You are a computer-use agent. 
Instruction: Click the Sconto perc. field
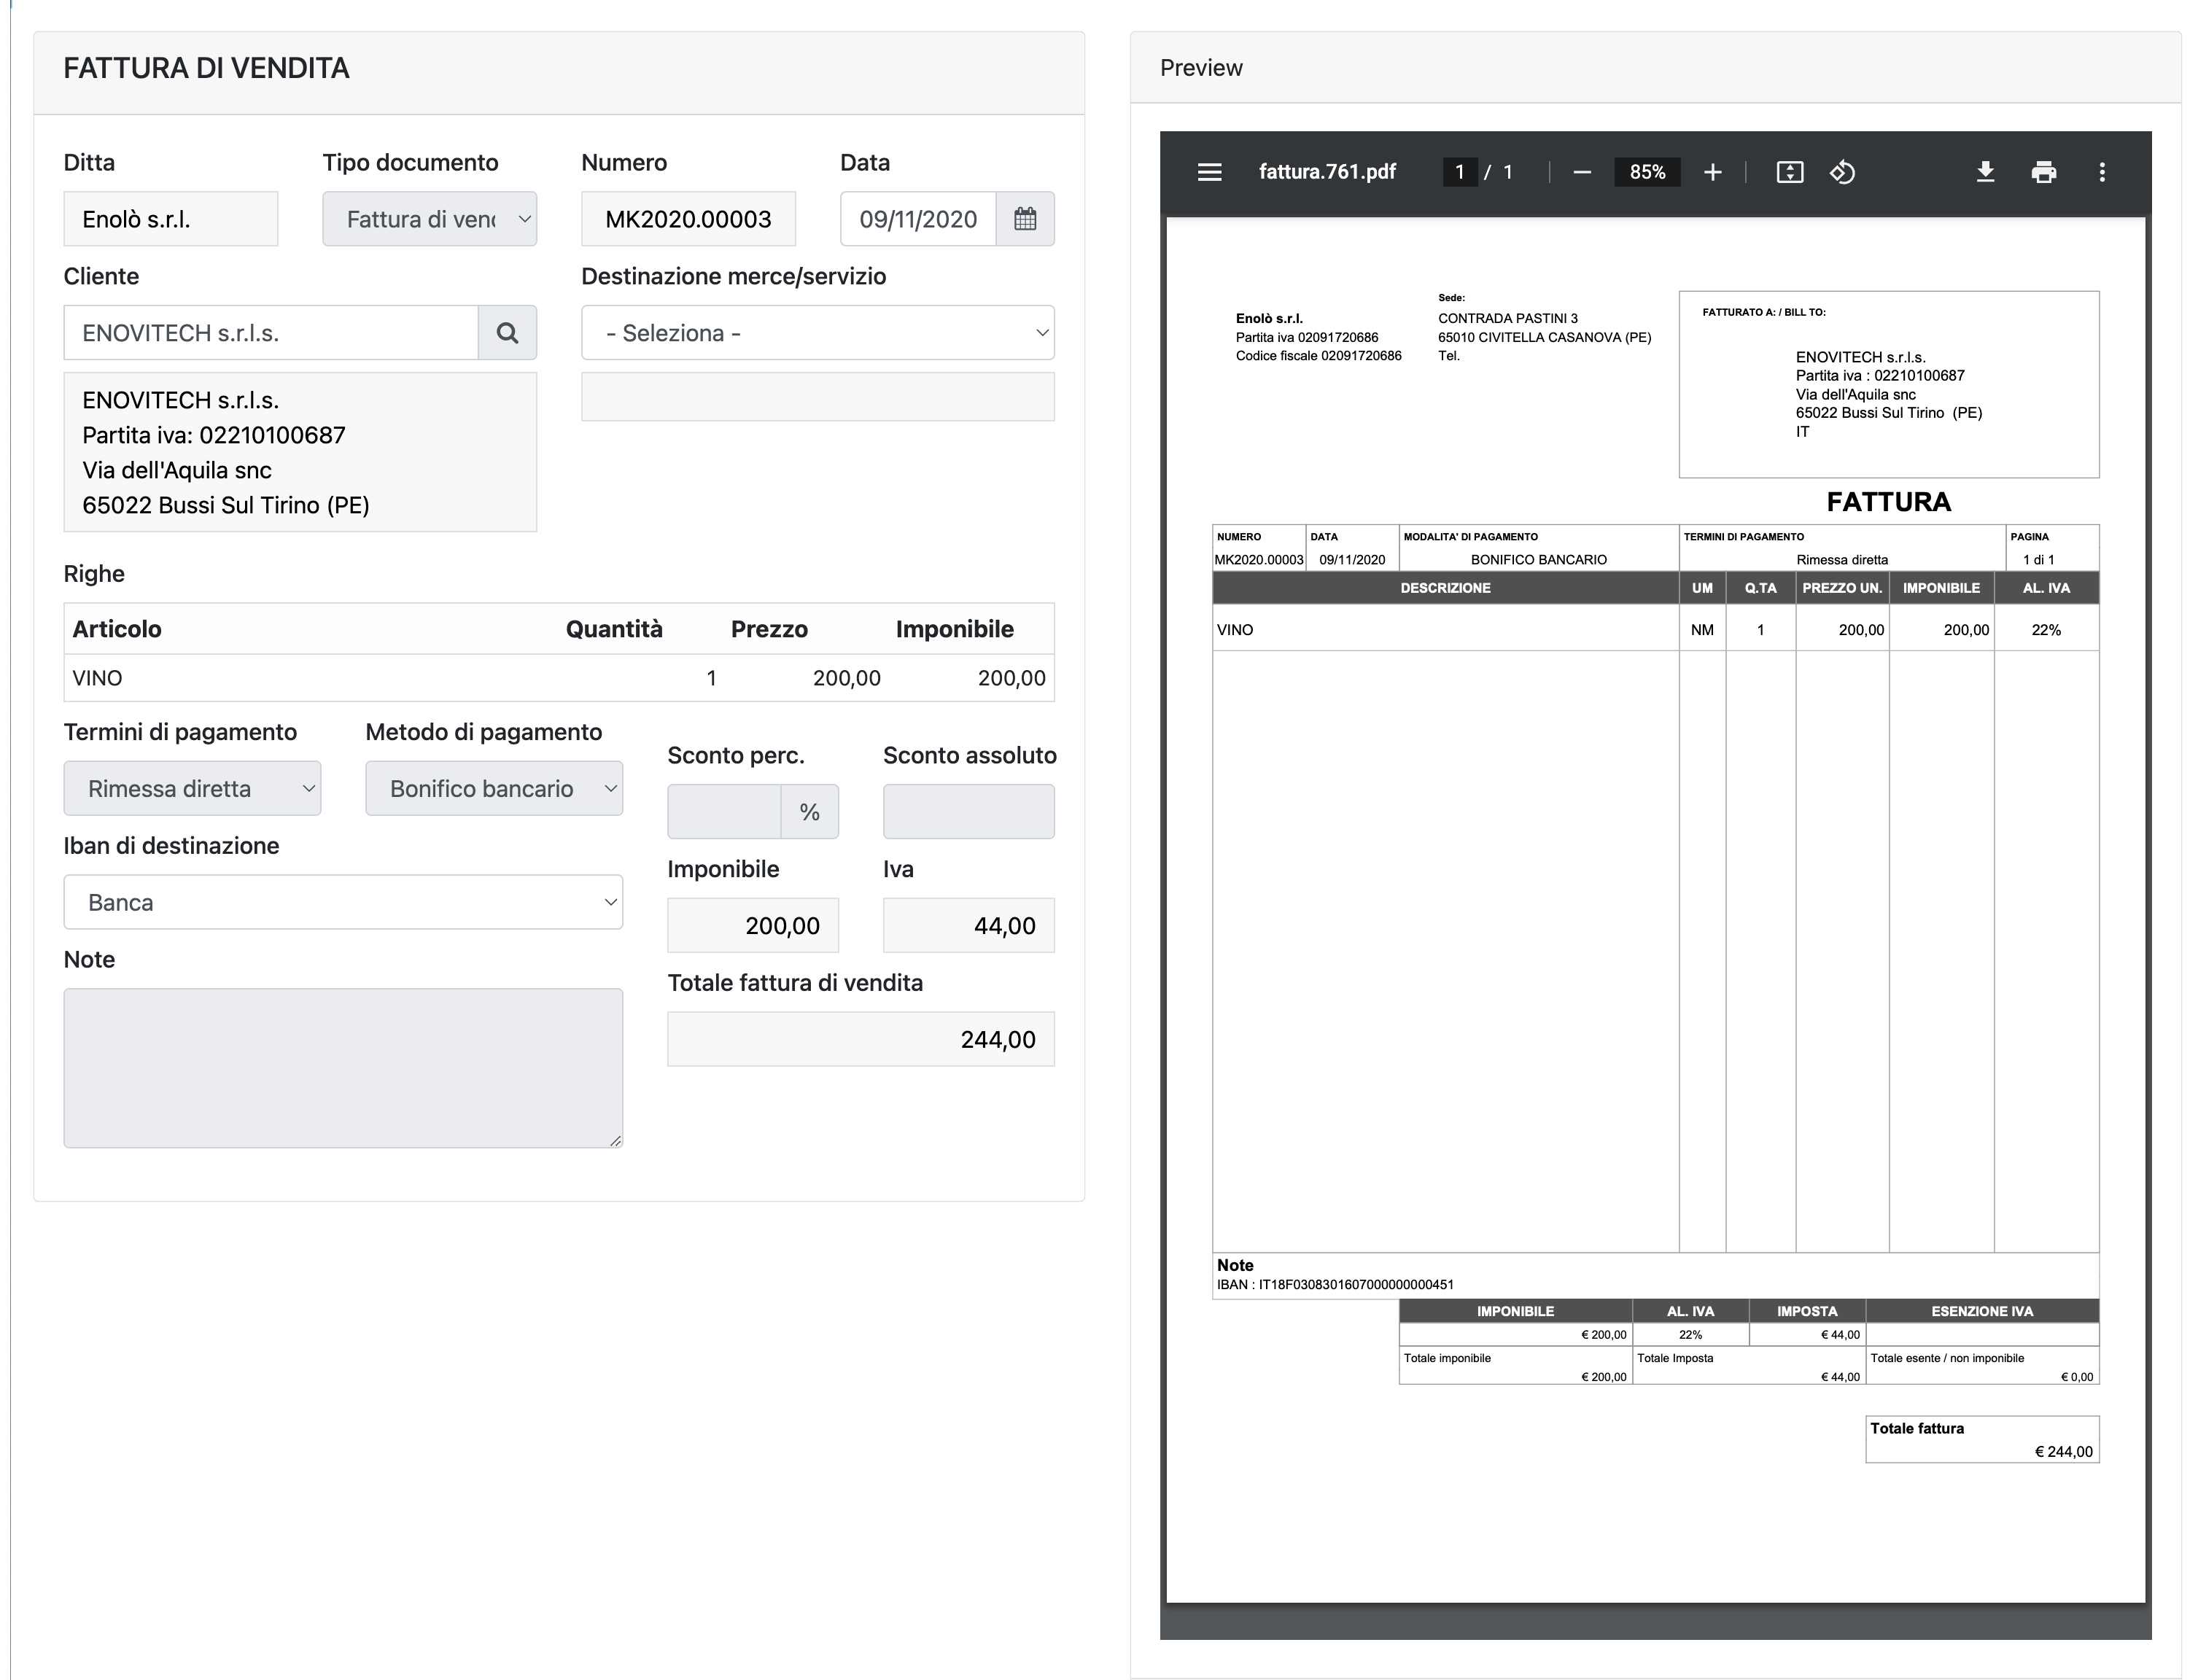click(x=724, y=812)
